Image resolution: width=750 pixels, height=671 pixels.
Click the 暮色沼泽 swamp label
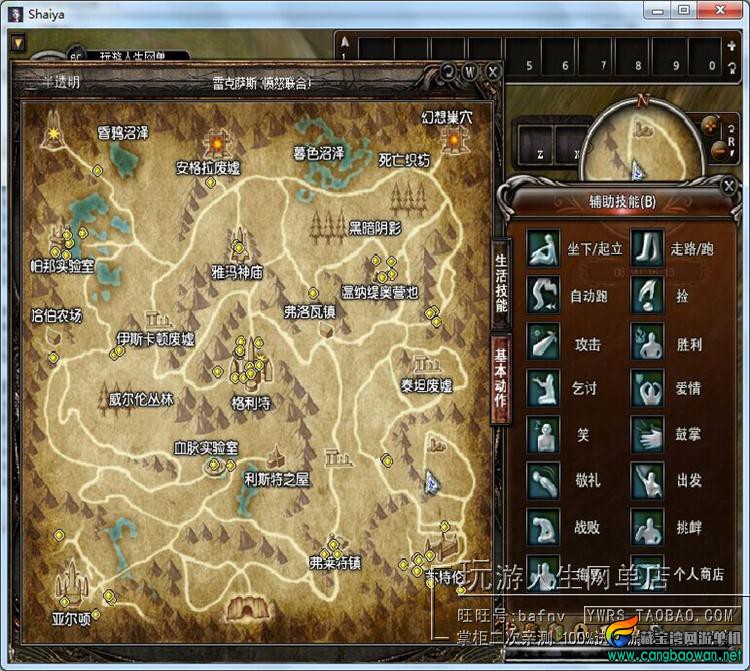[319, 154]
